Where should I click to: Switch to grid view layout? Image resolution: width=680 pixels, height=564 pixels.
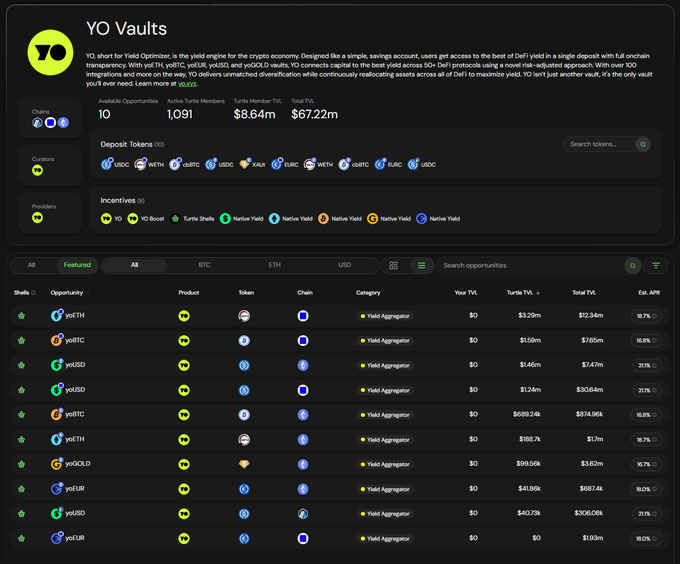[393, 265]
